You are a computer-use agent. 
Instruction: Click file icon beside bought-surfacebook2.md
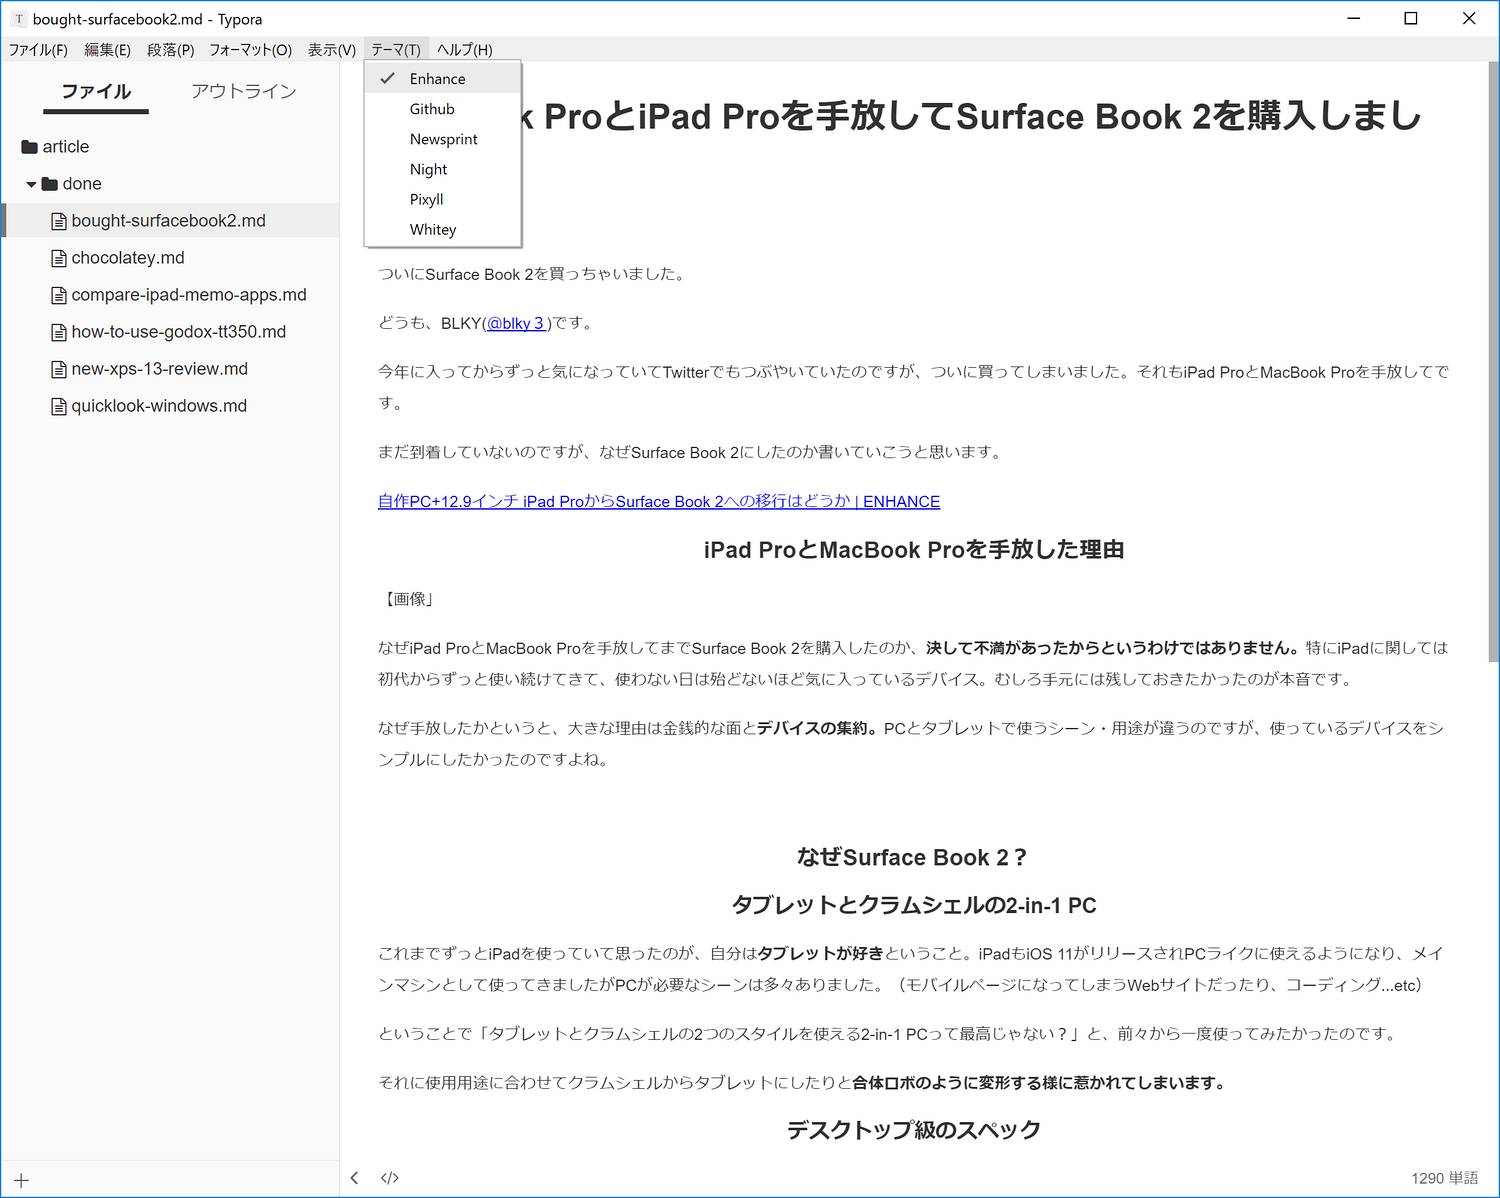pos(59,221)
